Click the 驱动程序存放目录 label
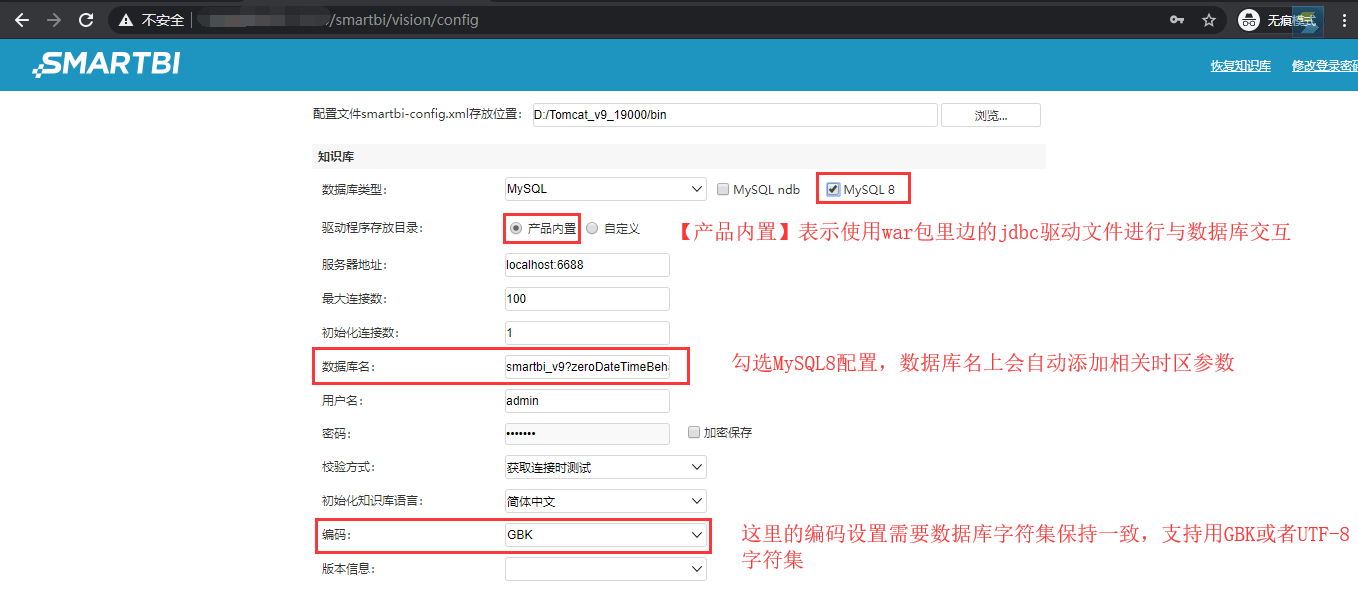Viewport: 1358px width, 591px height. pos(372,229)
